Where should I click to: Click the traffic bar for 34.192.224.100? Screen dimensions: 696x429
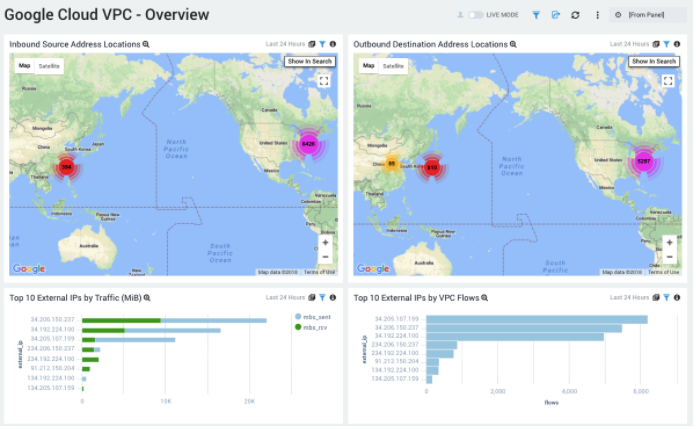(x=151, y=330)
